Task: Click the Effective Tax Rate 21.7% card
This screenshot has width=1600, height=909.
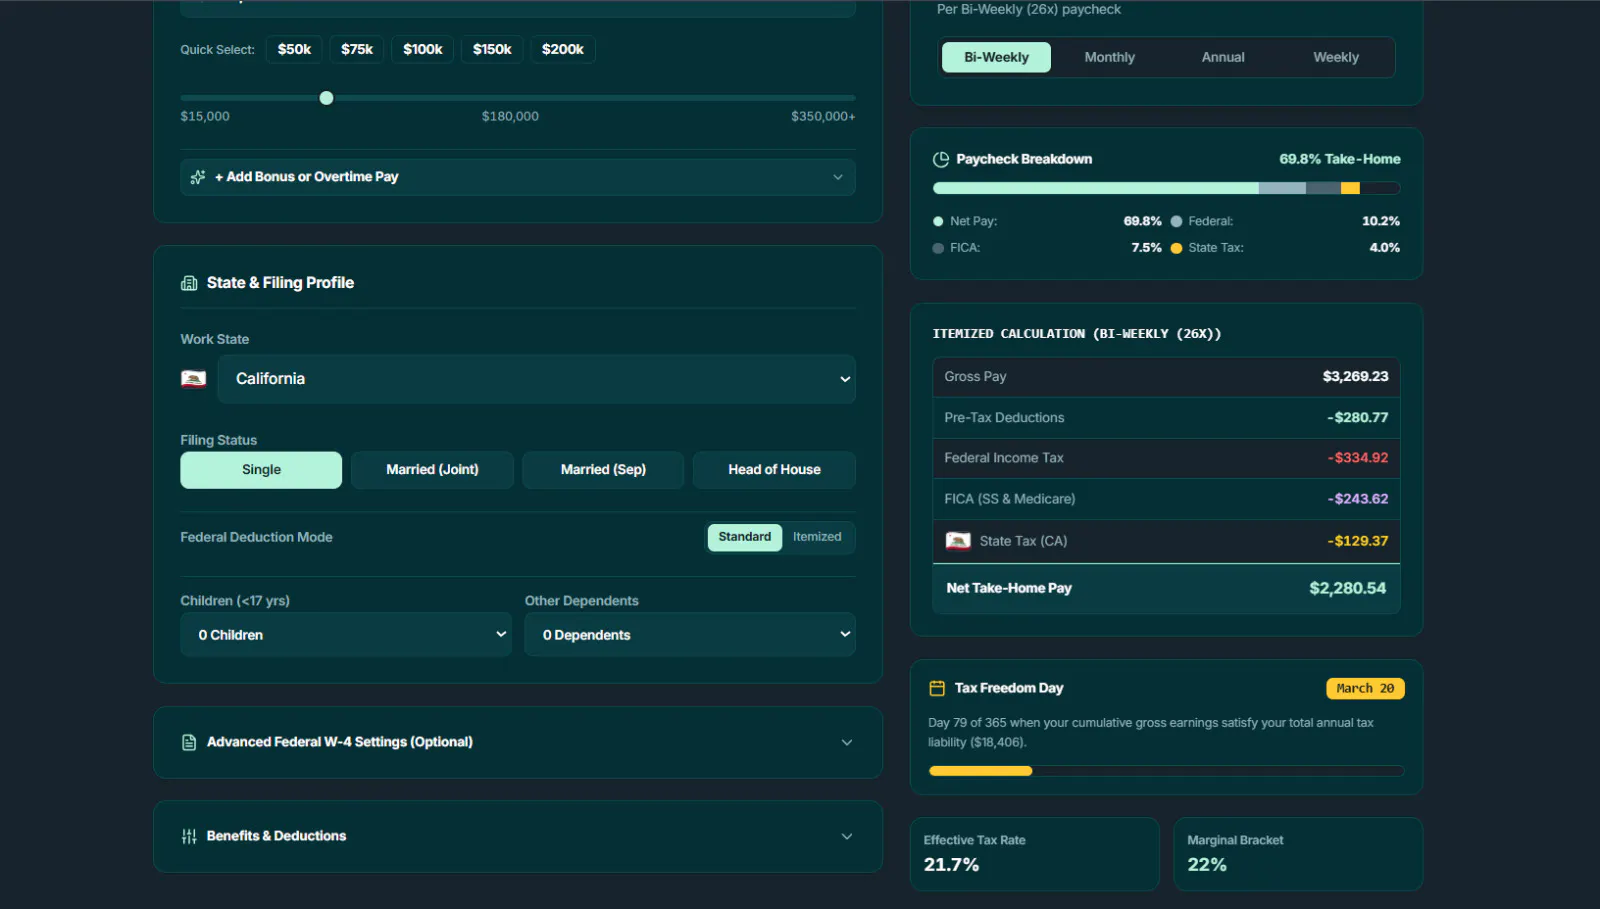Action: pos(1035,854)
